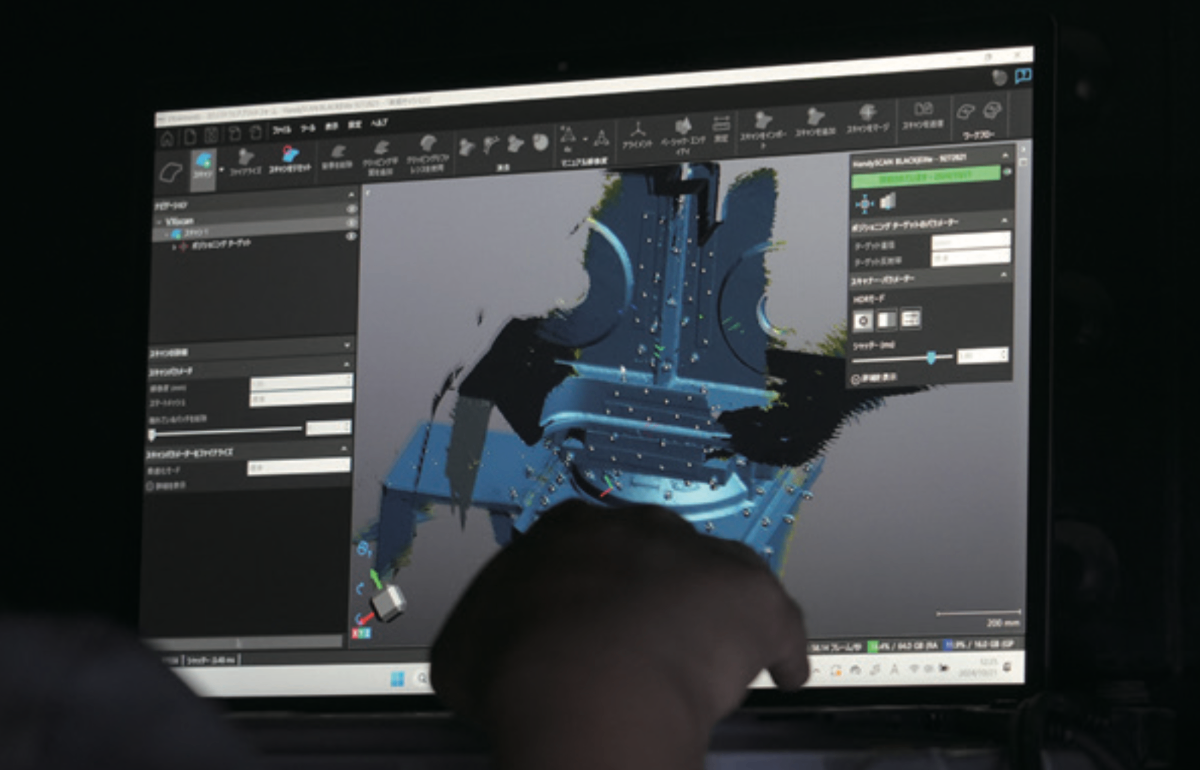
Task: Toggle visibility eye for VXscan node
Action: (x=351, y=222)
